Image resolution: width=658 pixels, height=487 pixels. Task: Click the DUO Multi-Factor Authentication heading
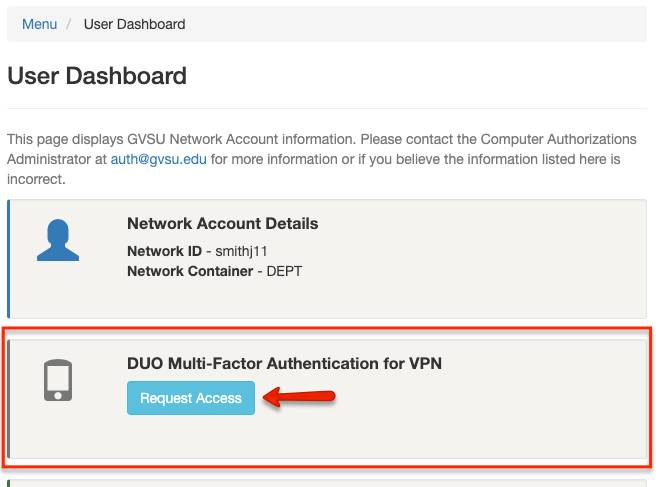[x=284, y=364]
